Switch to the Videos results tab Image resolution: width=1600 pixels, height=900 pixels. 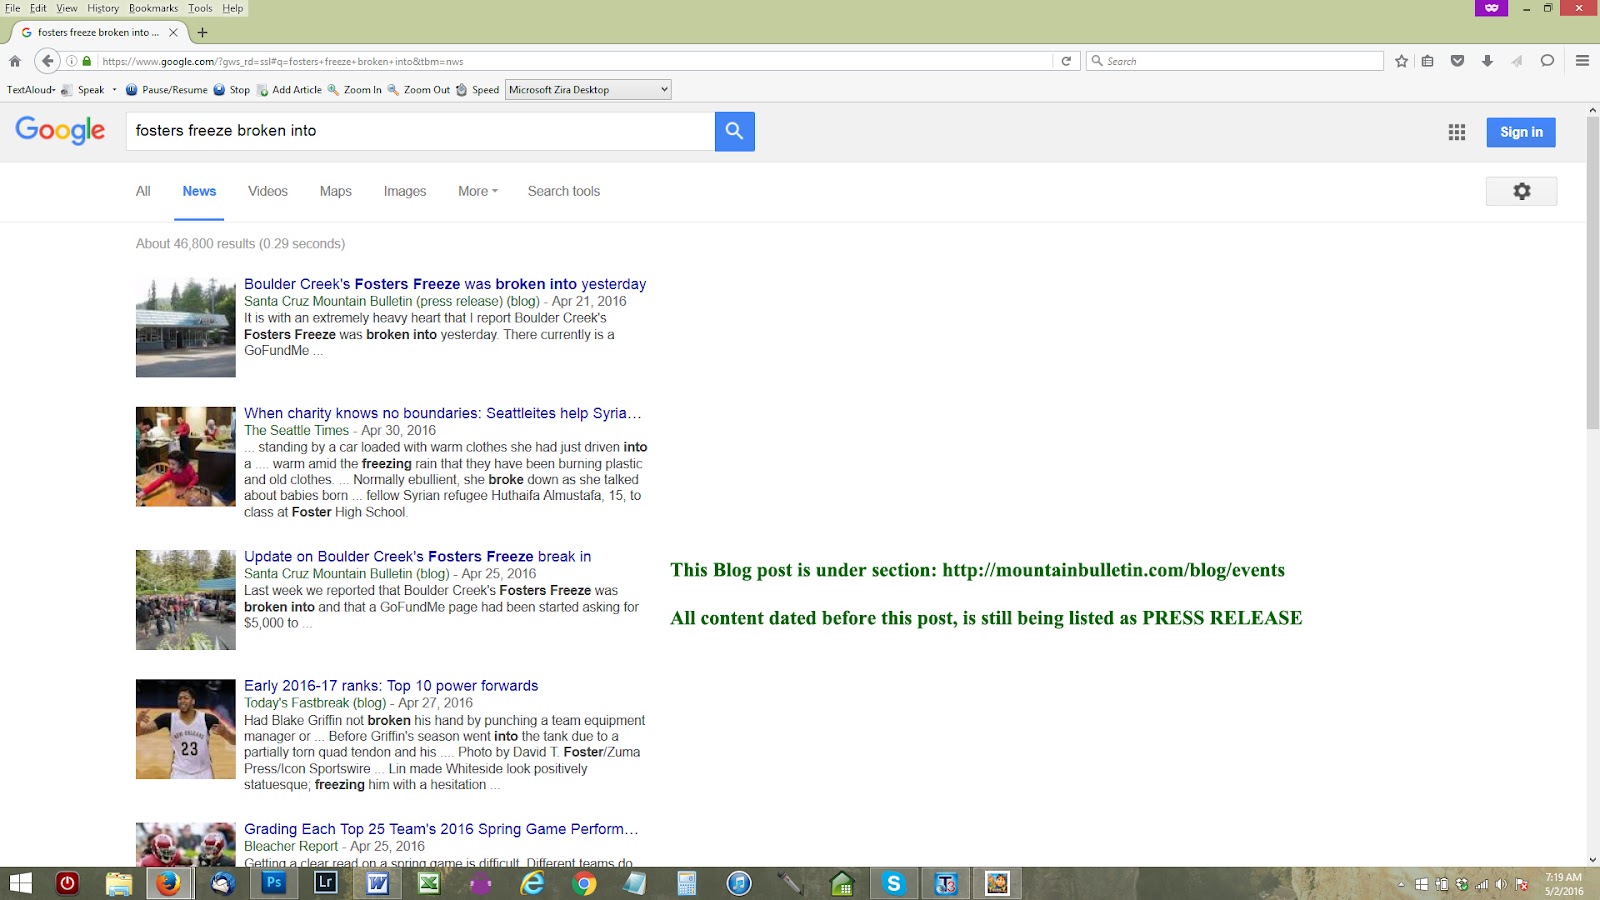268,191
